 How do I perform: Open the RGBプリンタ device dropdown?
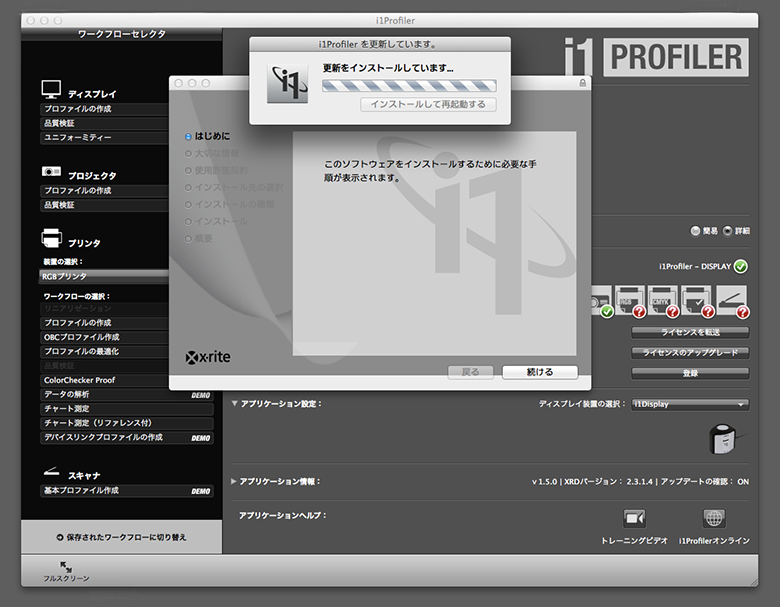[100, 276]
